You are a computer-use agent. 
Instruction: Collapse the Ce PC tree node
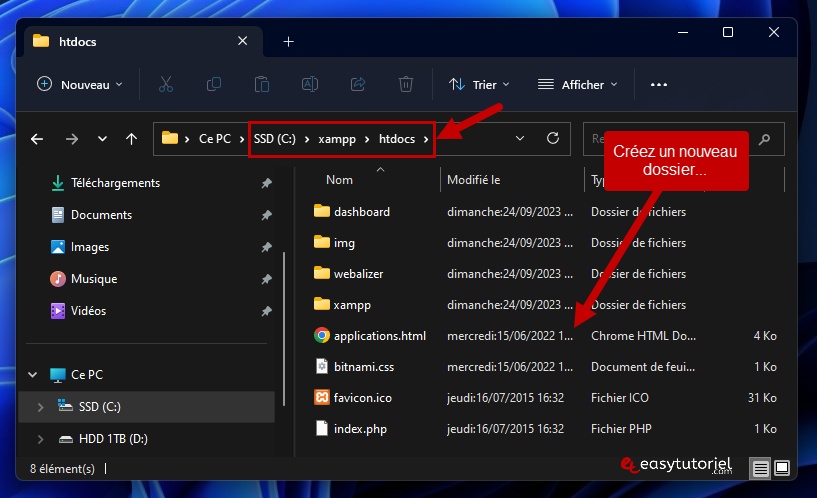point(32,375)
